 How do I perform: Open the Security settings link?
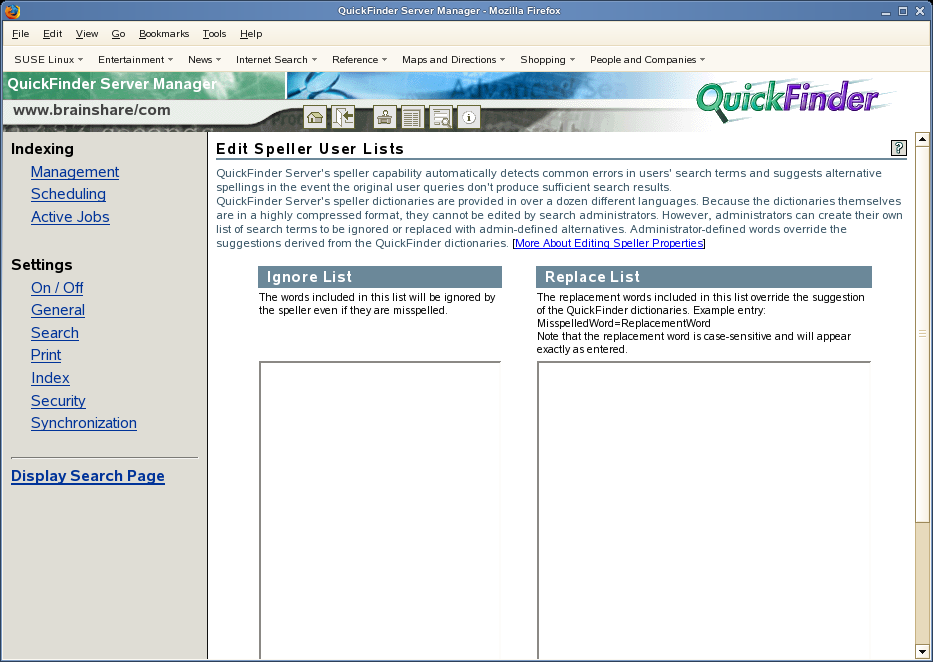(58, 401)
